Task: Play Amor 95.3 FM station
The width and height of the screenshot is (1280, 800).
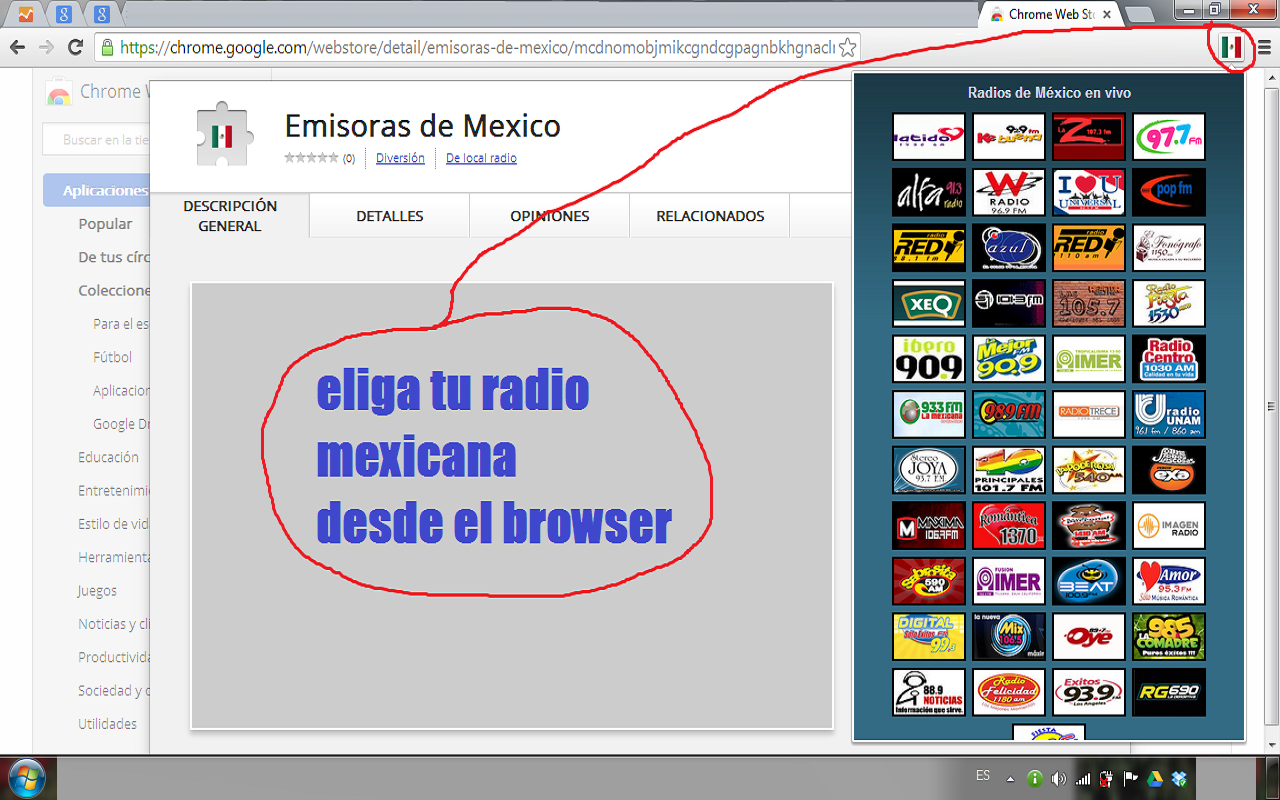Action: [x=1169, y=581]
